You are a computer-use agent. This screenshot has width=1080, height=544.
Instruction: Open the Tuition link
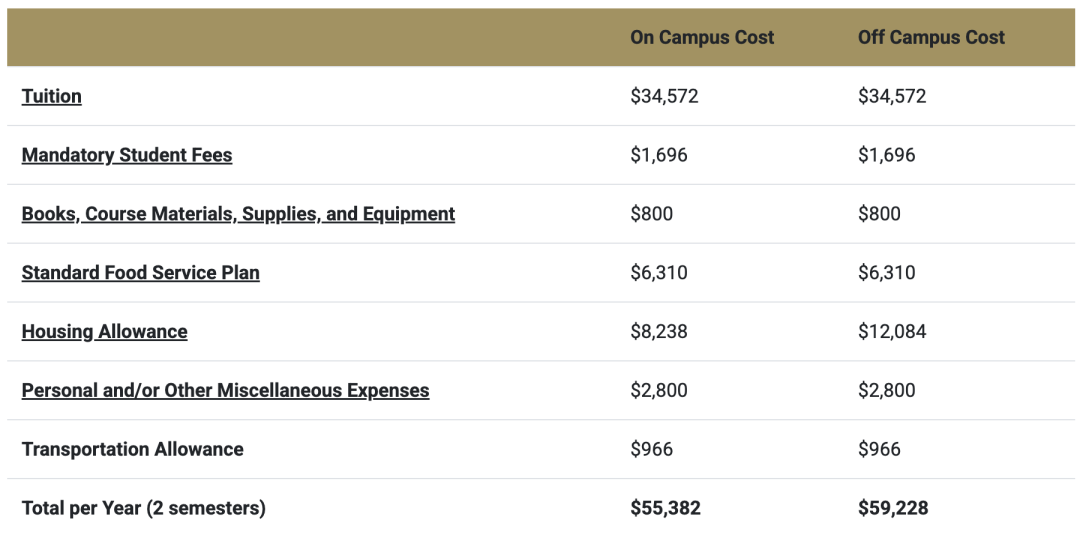pyautogui.click(x=52, y=96)
